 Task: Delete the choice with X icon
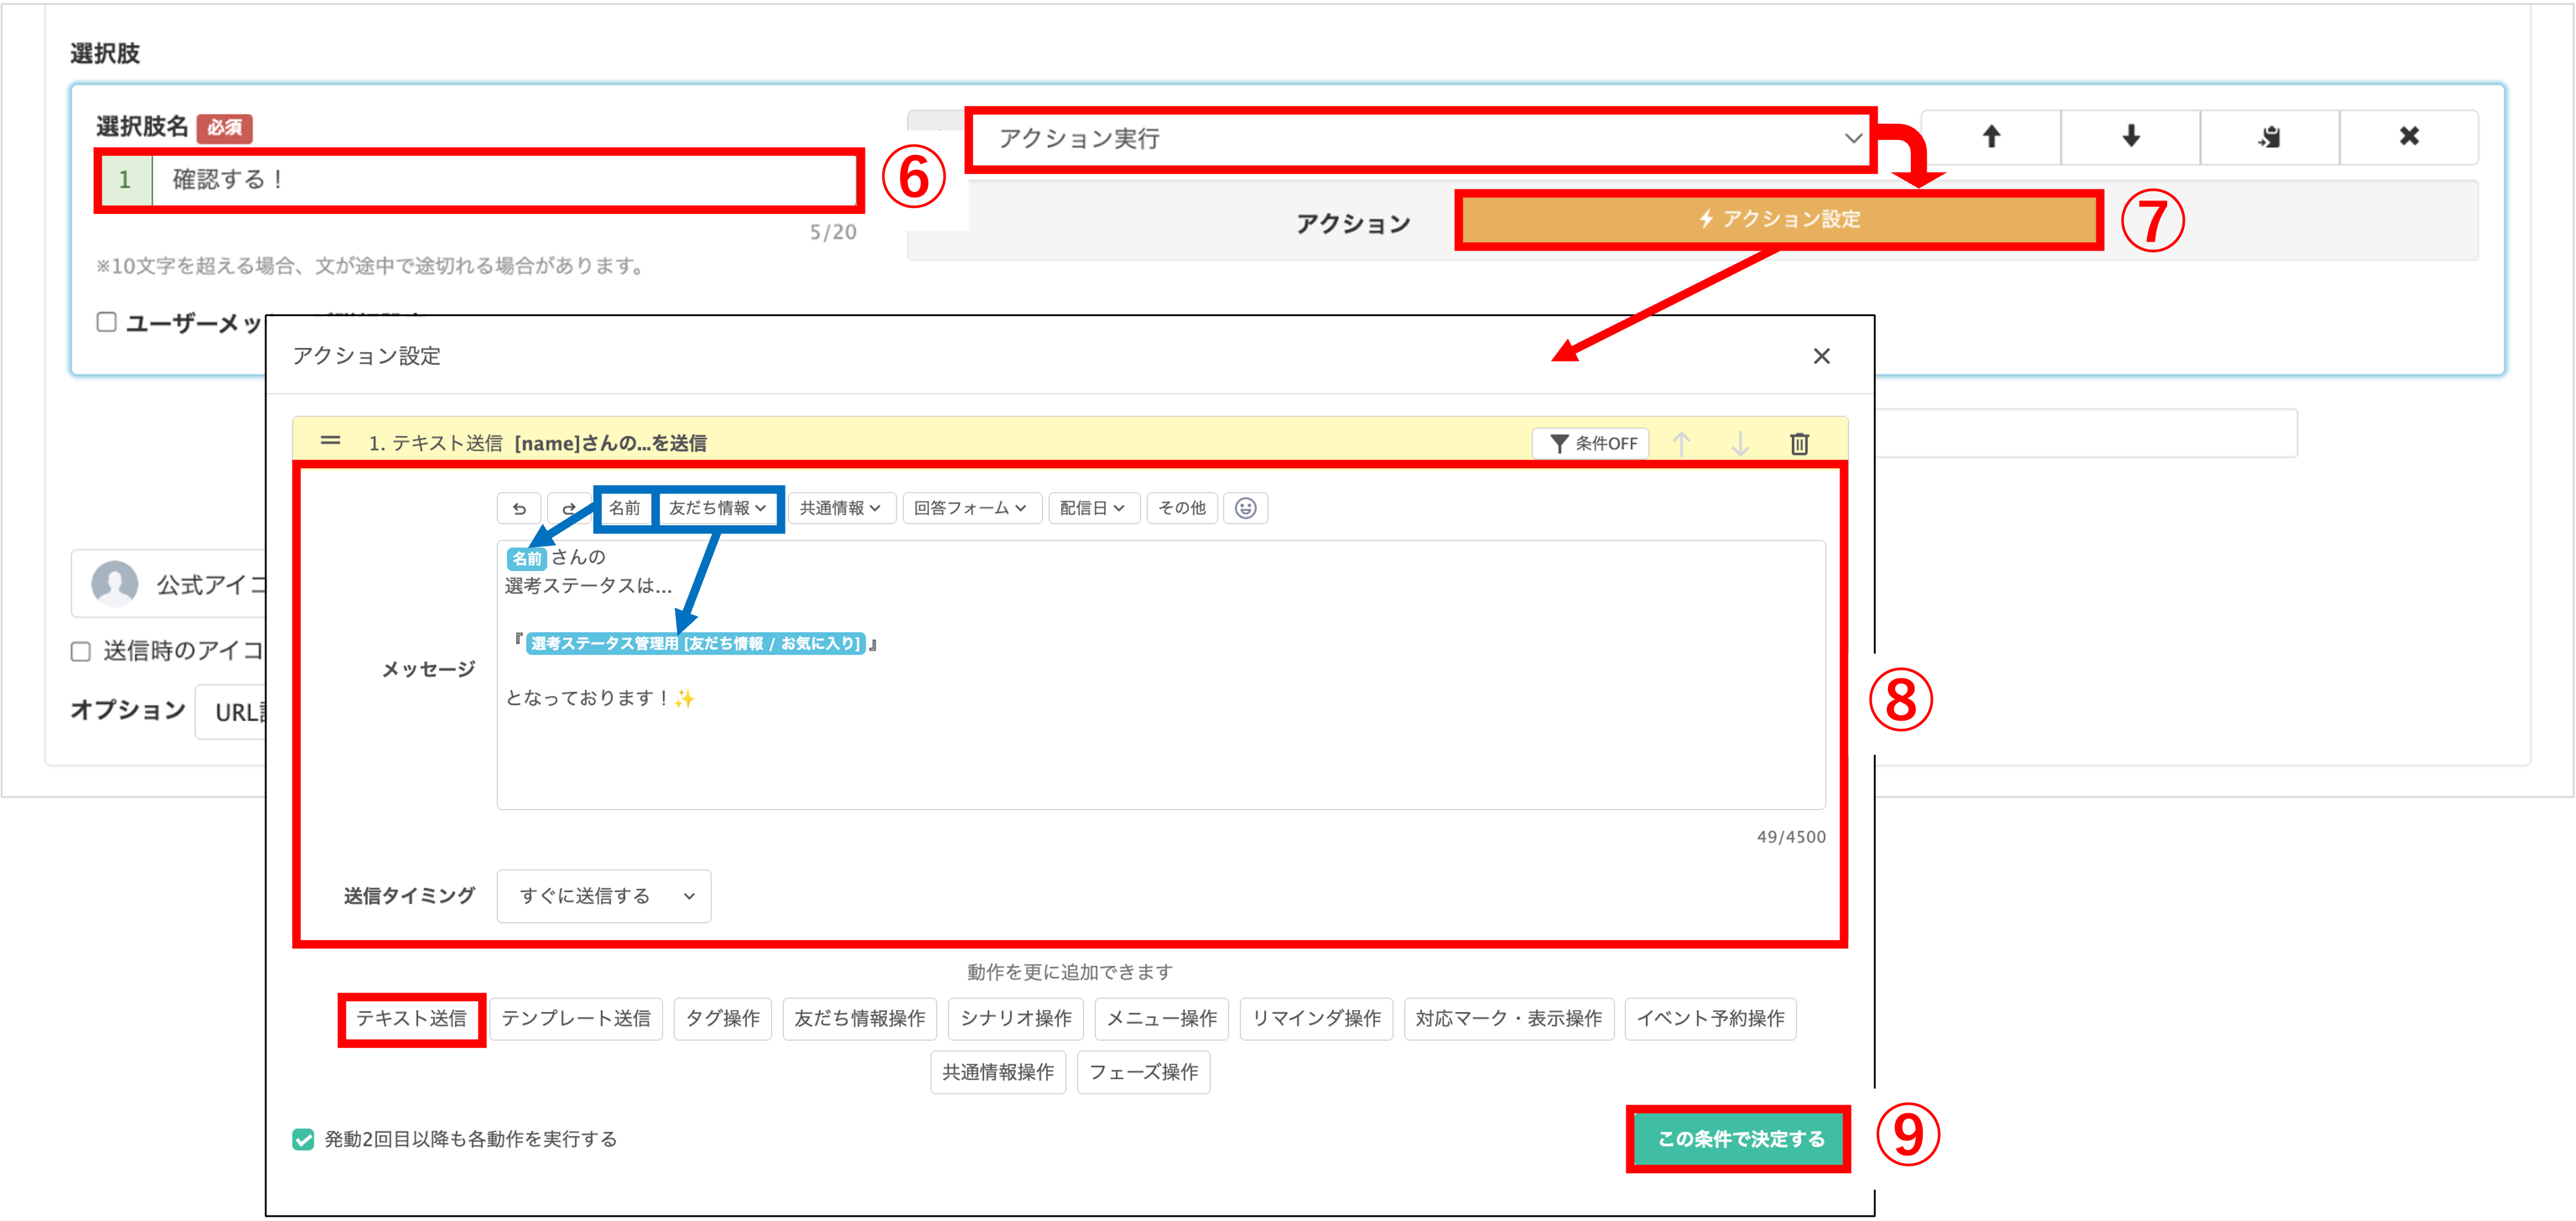2409,137
